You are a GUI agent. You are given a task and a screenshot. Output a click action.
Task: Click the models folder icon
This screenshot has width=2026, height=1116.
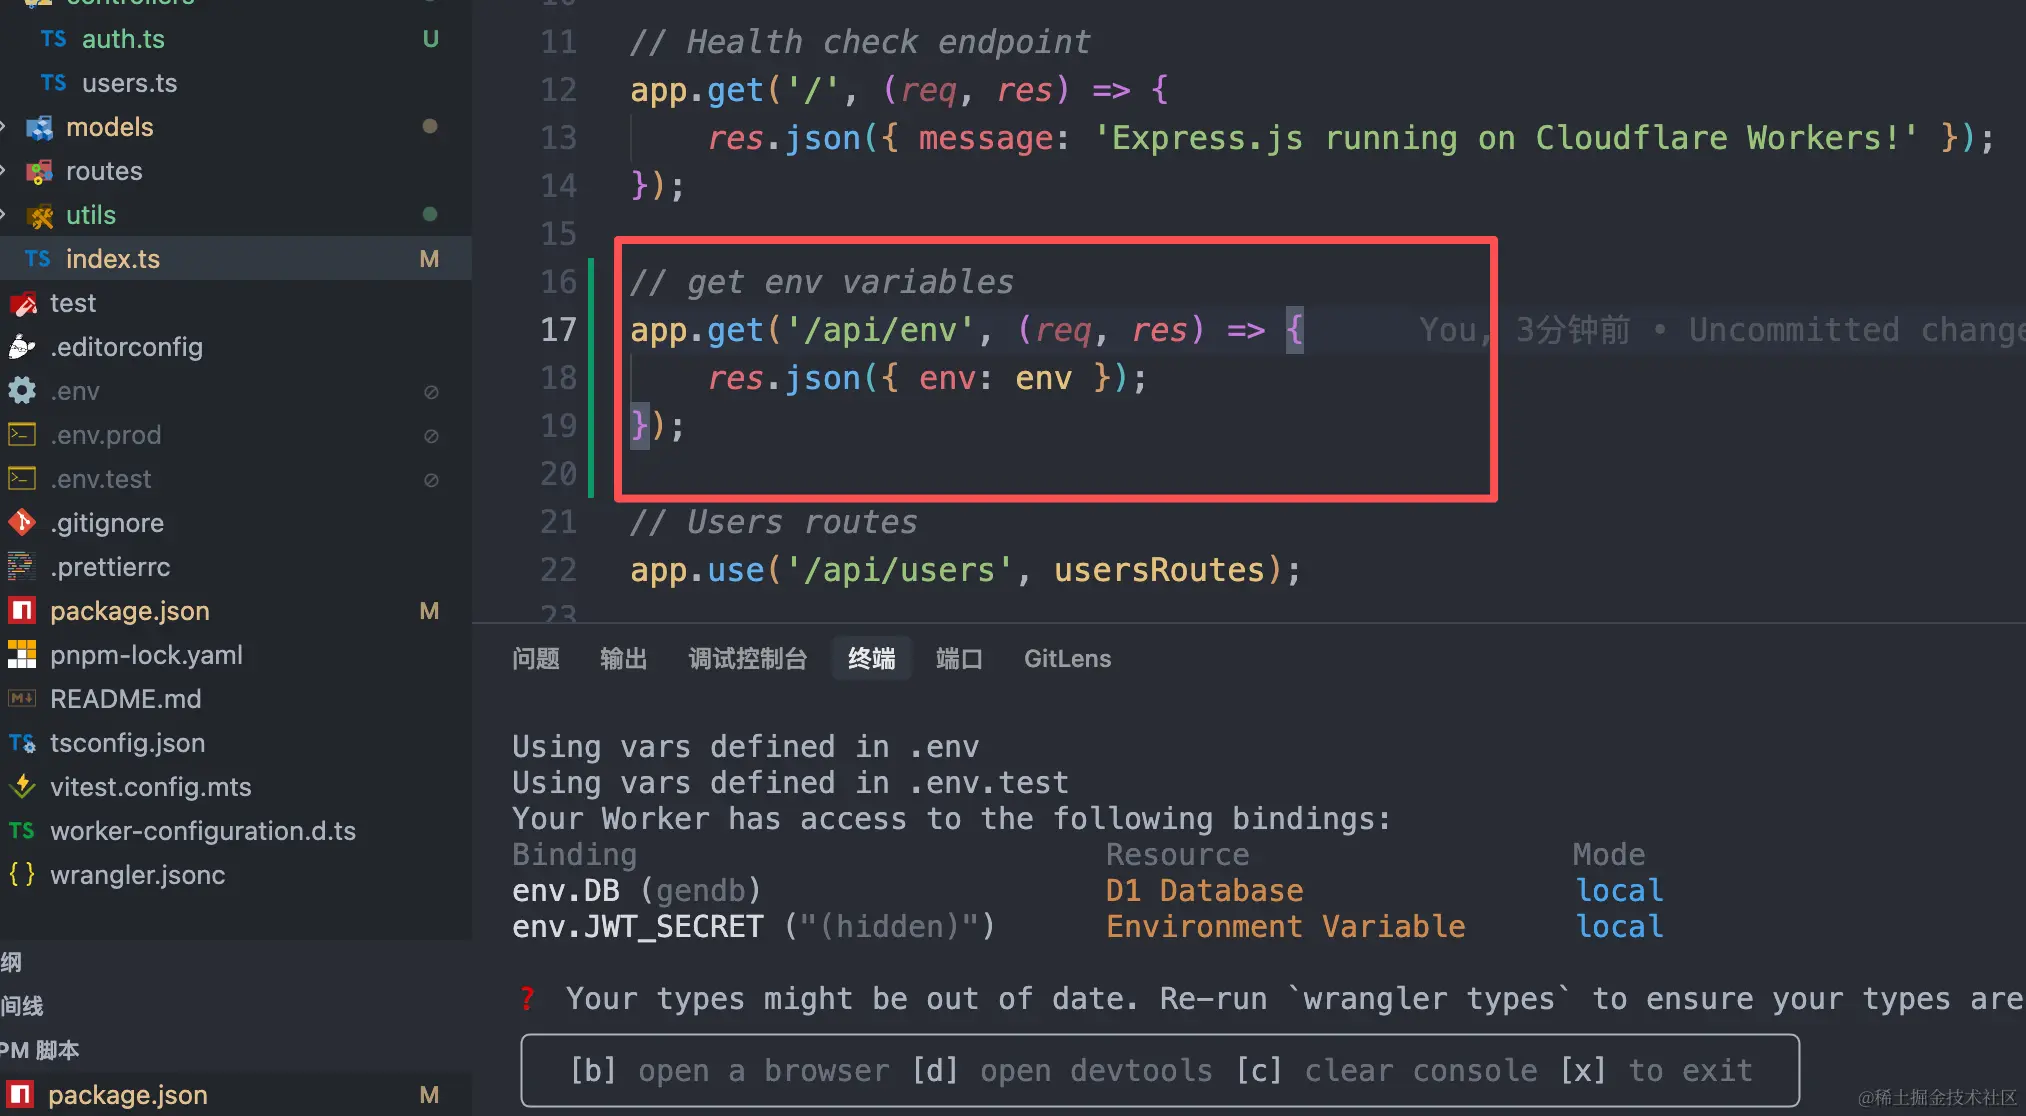pyautogui.click(x=39, y=127)
